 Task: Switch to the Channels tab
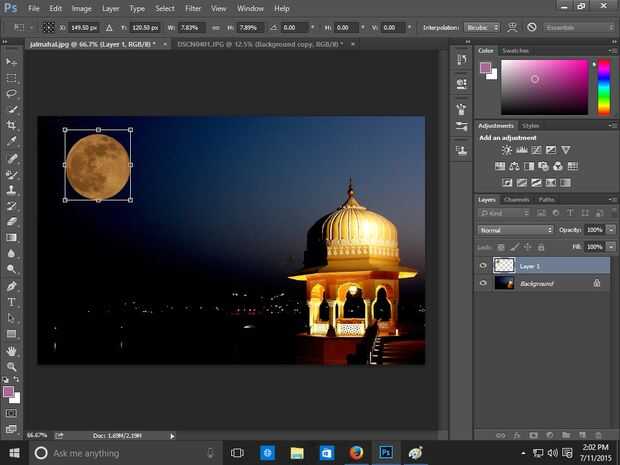516,199
